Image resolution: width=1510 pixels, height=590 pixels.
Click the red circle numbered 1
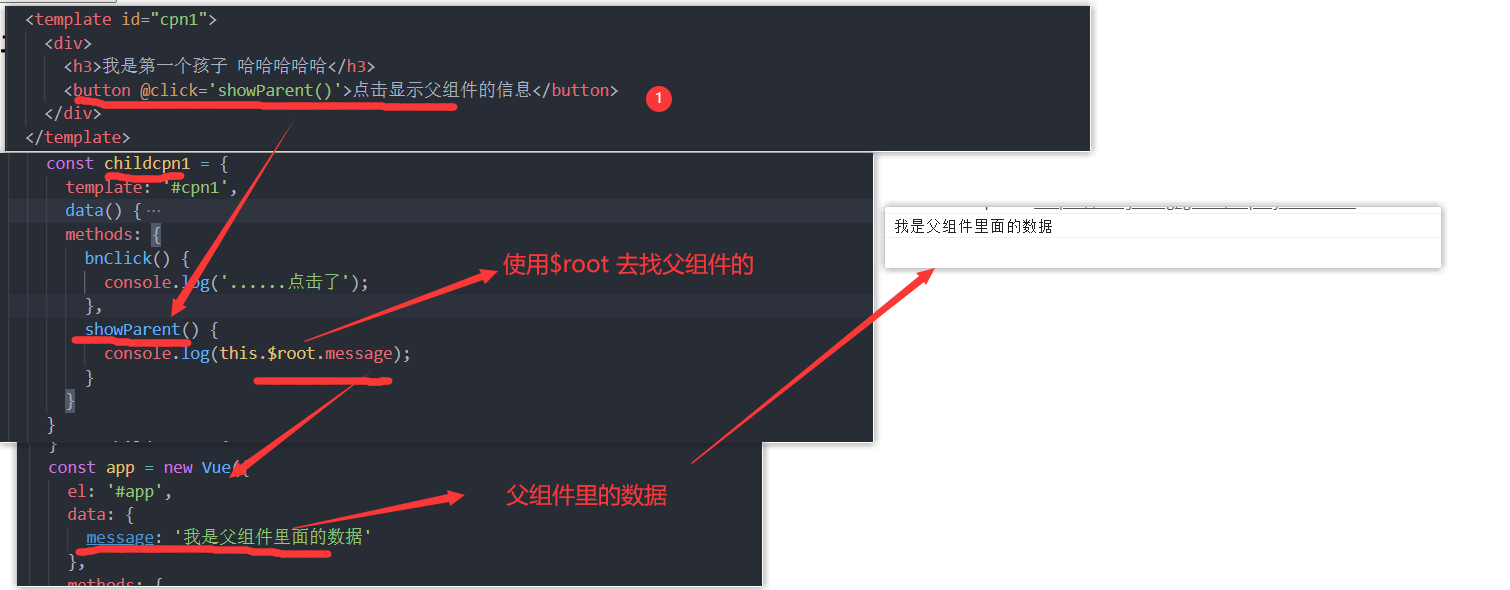tap(659, 98)
